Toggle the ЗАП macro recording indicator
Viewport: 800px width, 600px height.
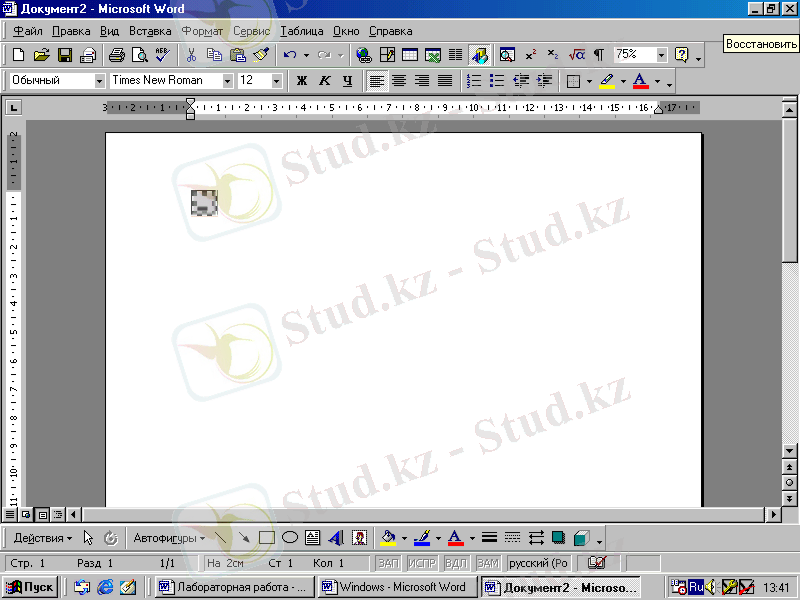point(388,563)
